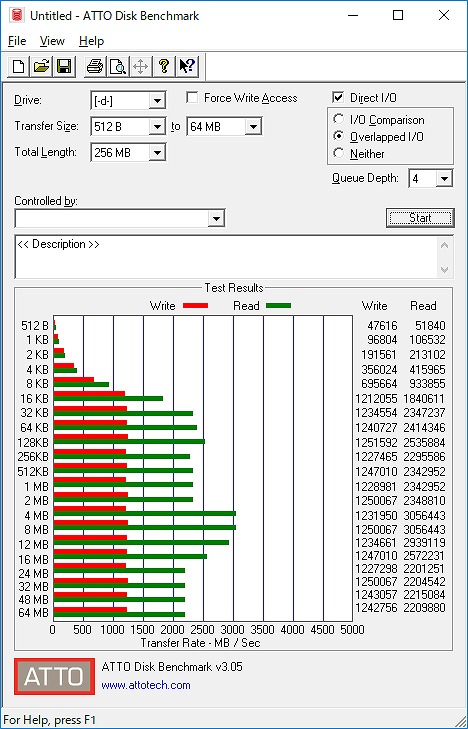
Task: Enable the Force Write Access checkbox
Action: click(192, 98)
